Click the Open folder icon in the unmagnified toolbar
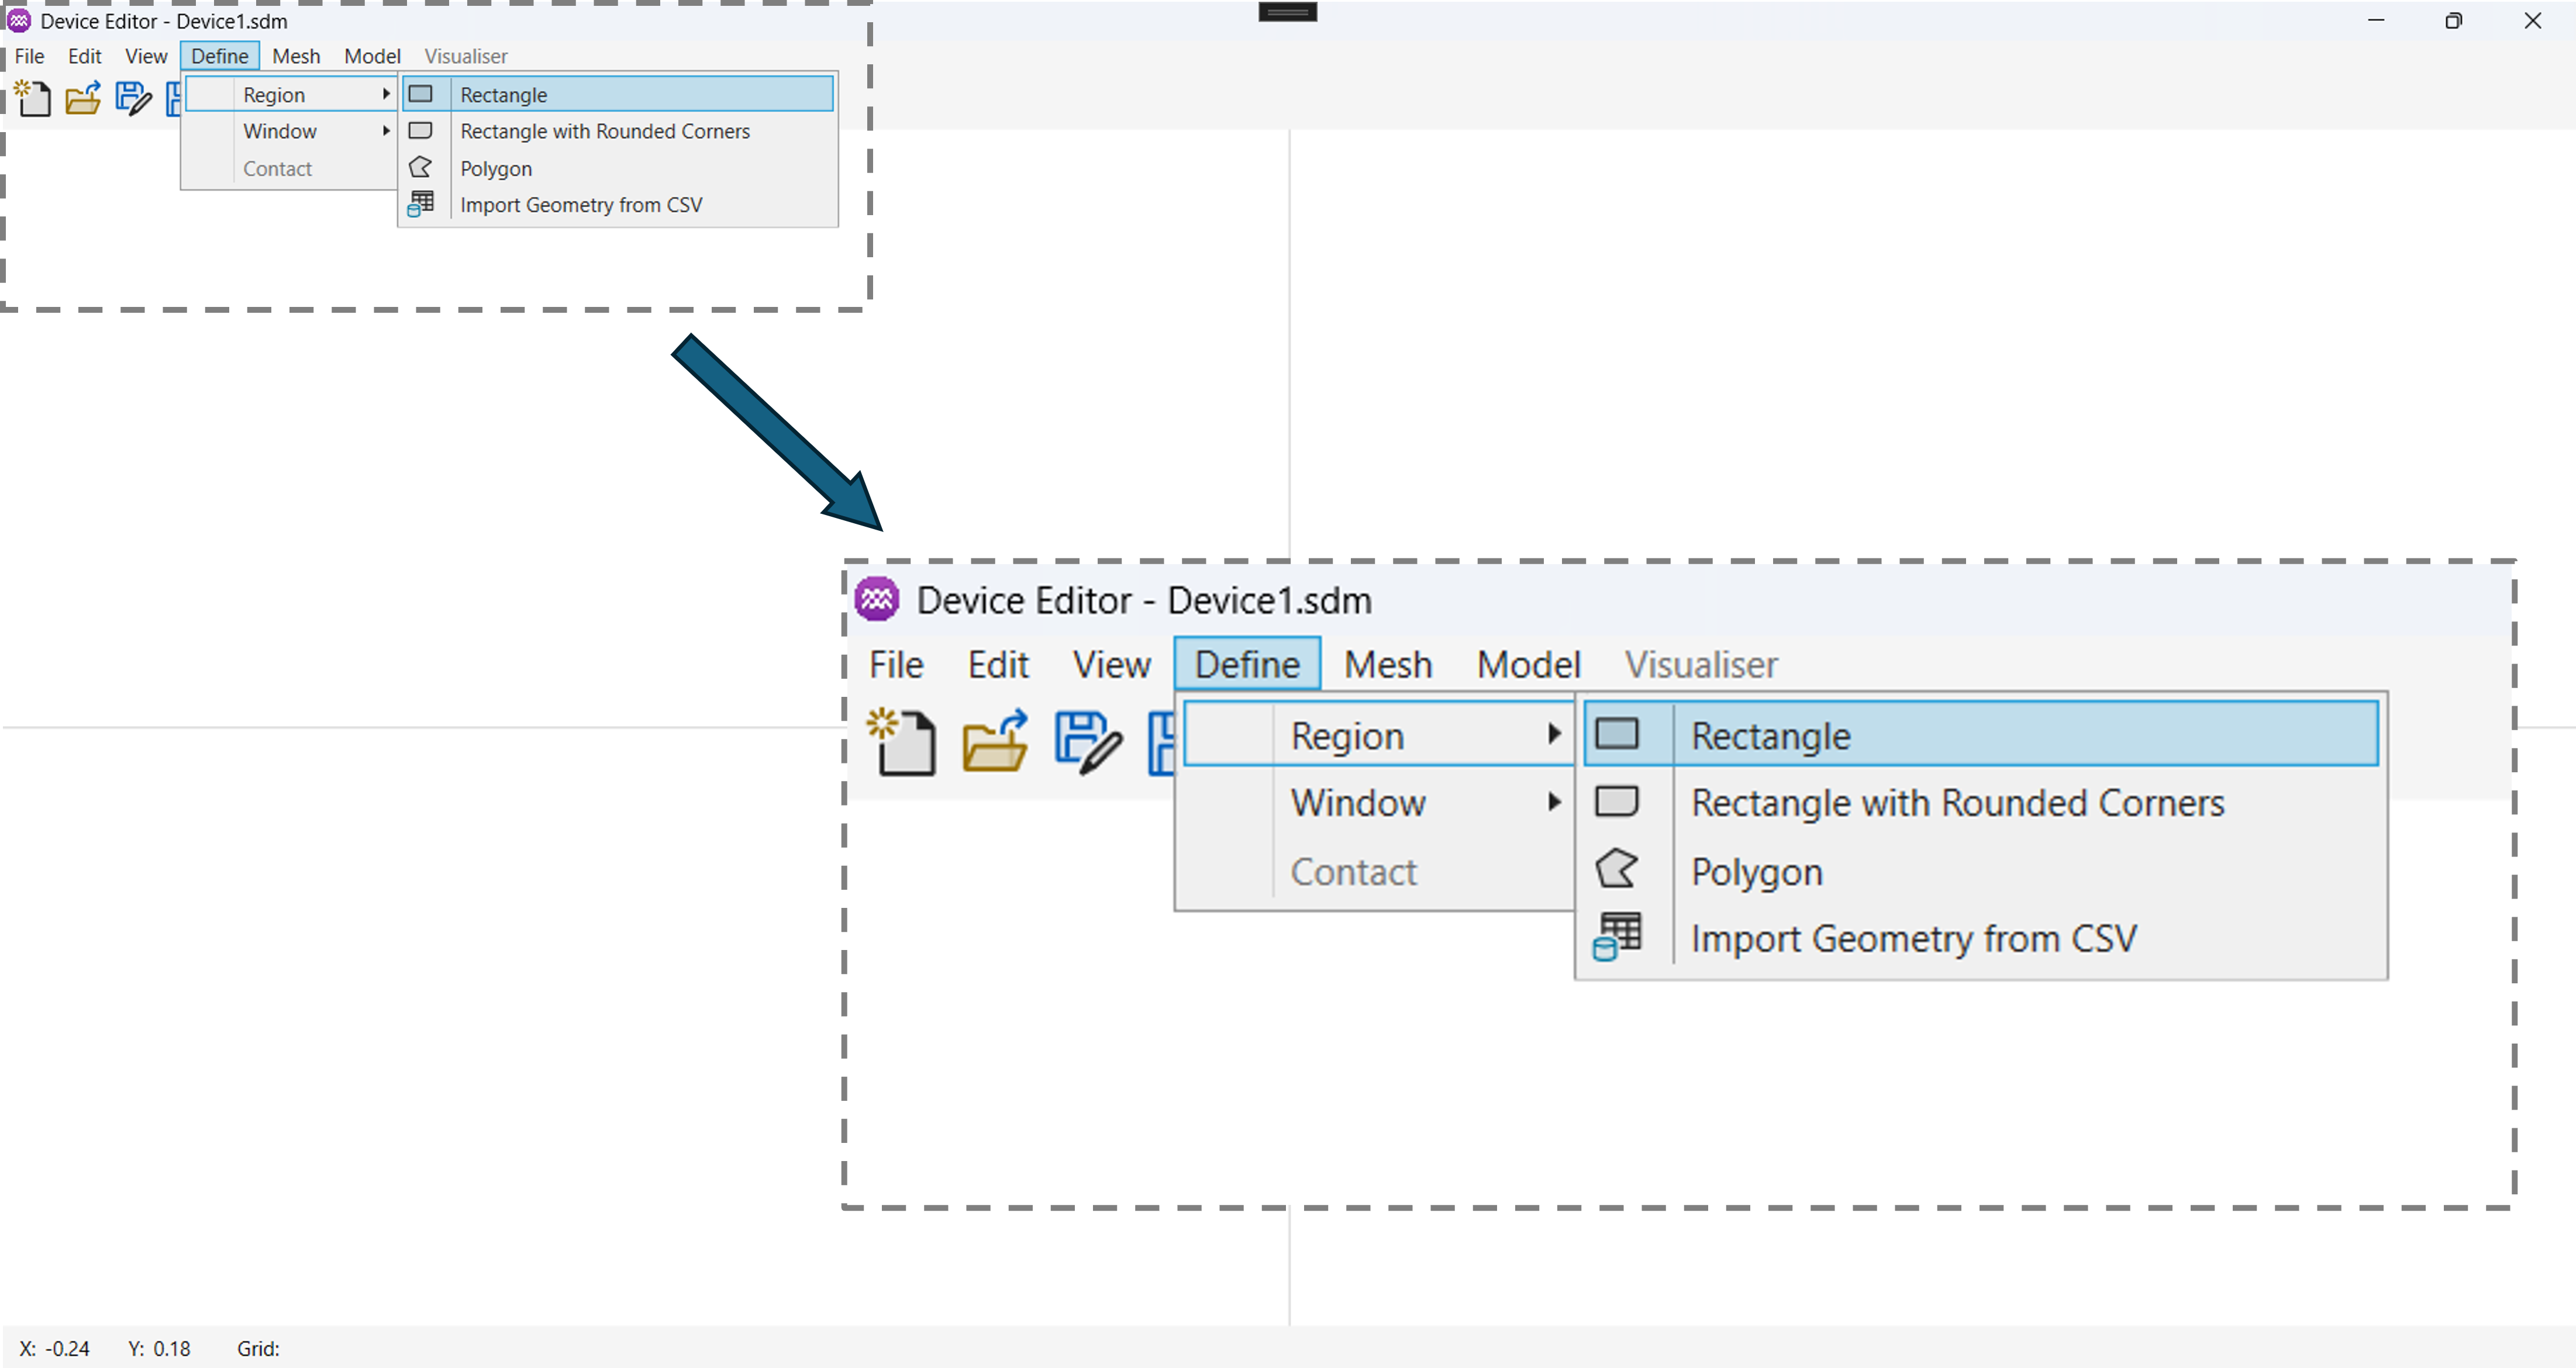This screenshot has width=2576, height=1368. (x=83, y=99)
